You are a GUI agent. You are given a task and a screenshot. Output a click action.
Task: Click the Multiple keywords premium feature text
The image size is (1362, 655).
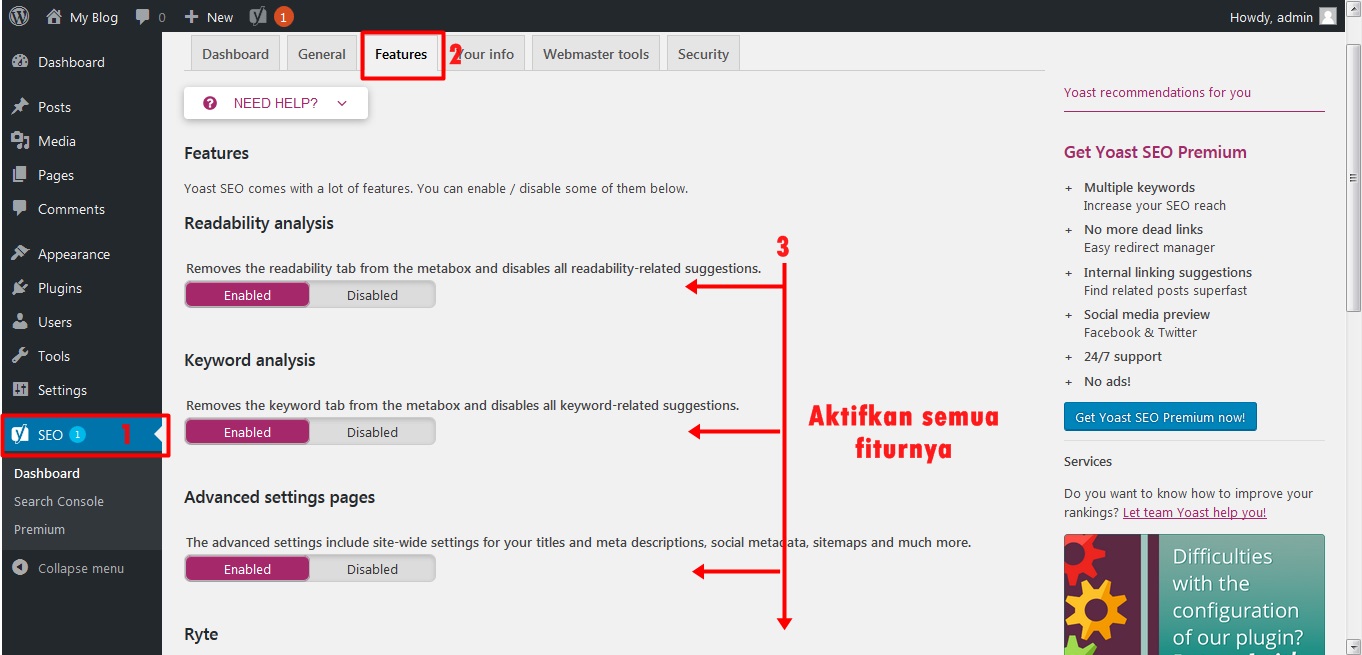[1139, 187]
